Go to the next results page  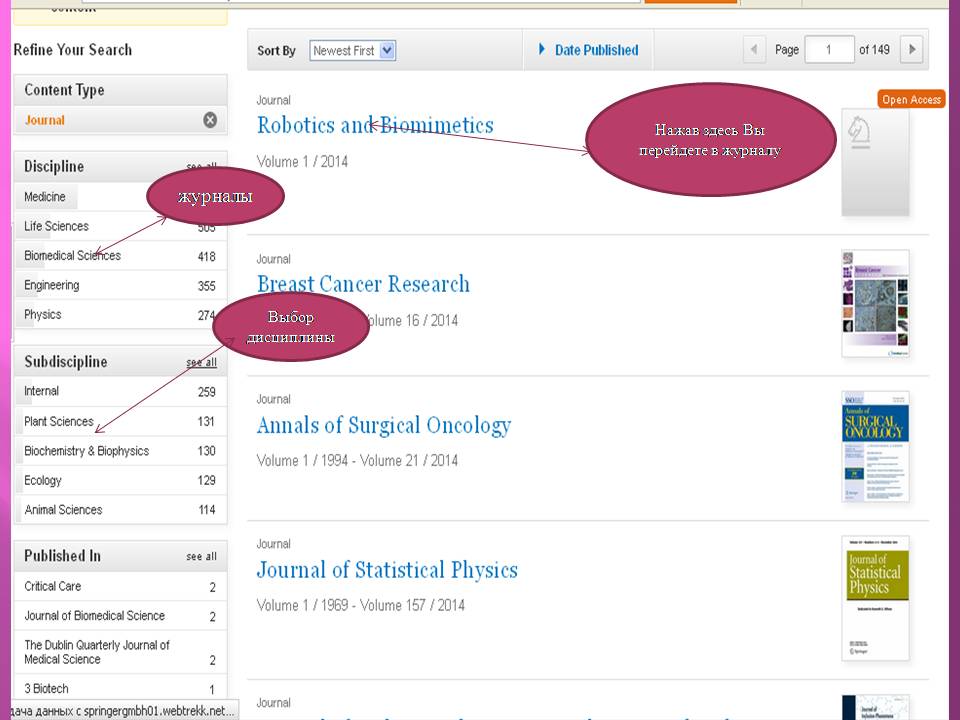(910, 50)
